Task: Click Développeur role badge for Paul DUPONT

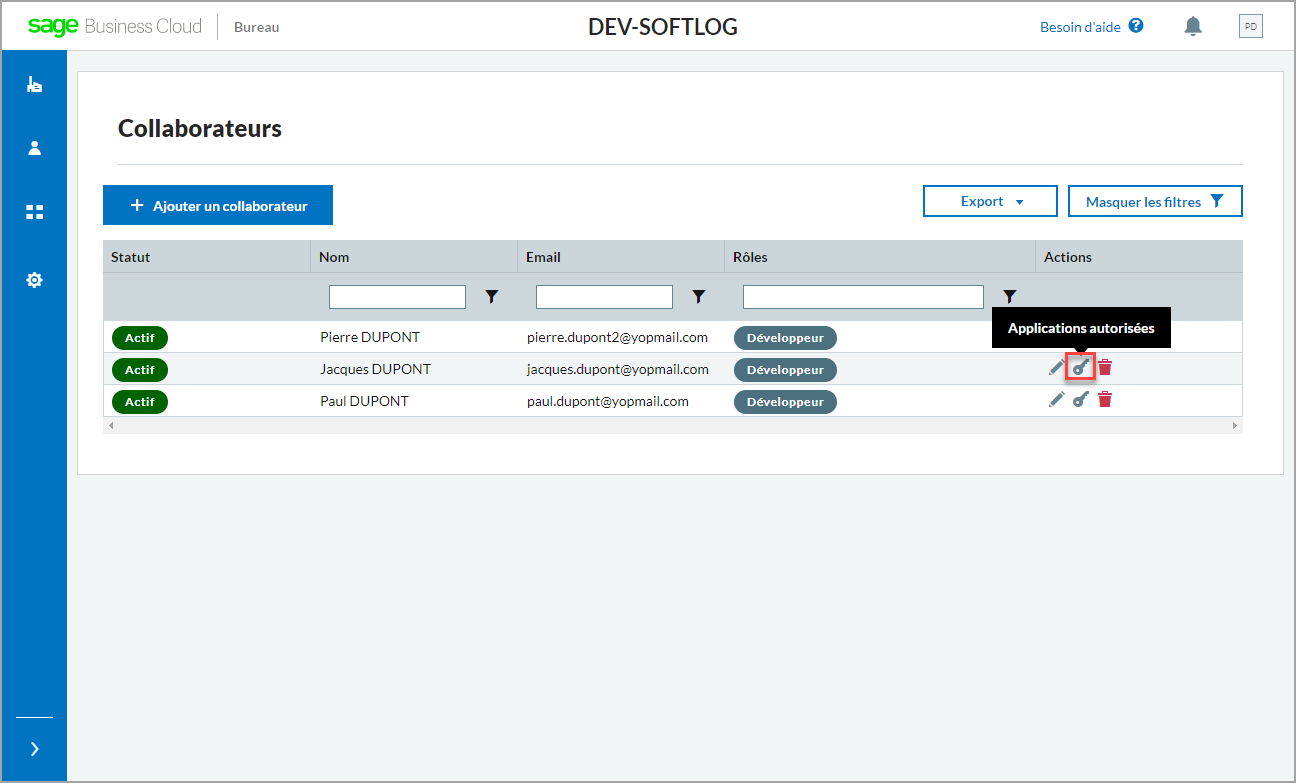Action: pyautogui.click(x=785, y=402)
